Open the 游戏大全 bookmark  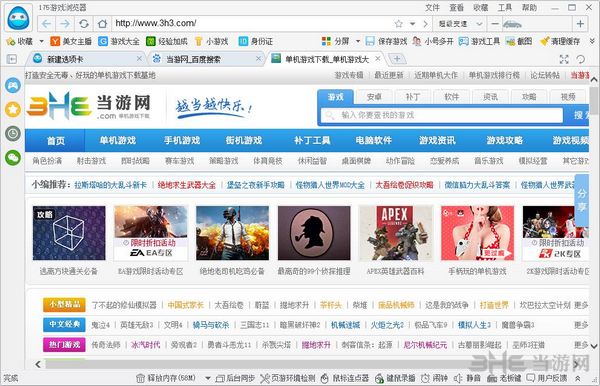tap(119, 41)
